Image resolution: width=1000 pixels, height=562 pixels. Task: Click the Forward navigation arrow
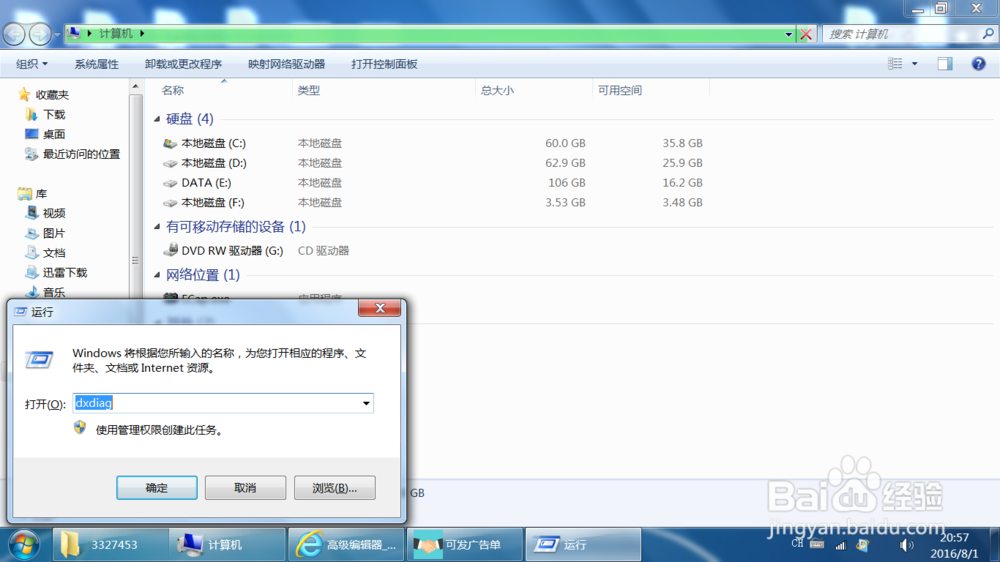(40, 34)
